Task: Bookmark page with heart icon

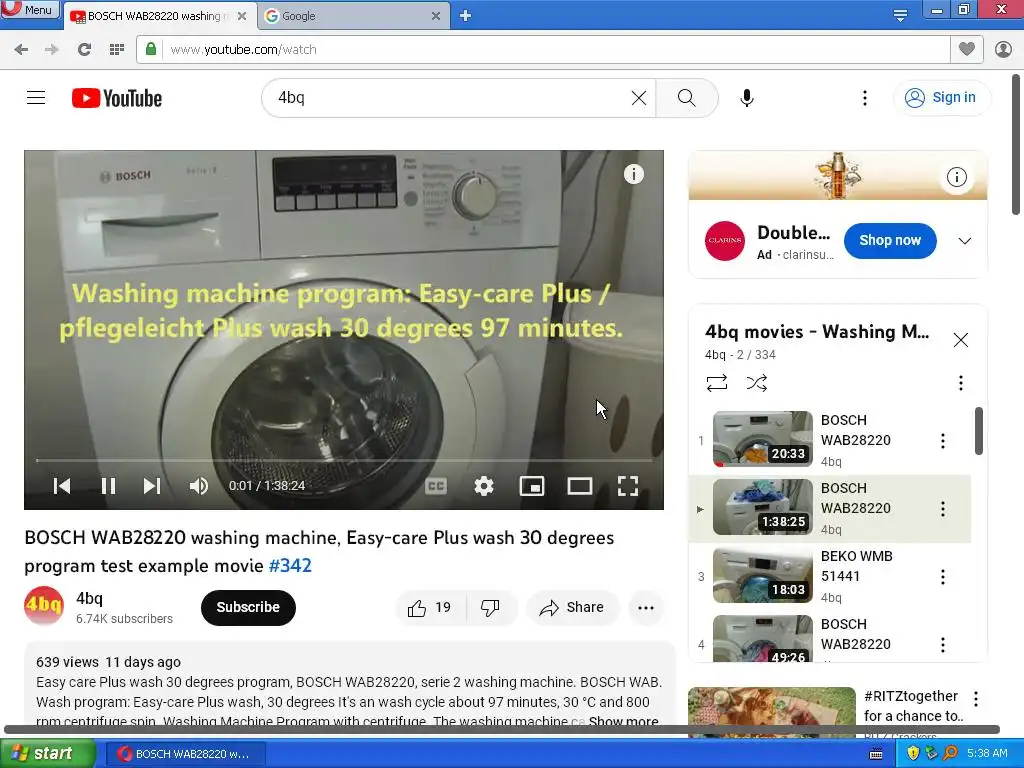Action: tap(967, 49)
